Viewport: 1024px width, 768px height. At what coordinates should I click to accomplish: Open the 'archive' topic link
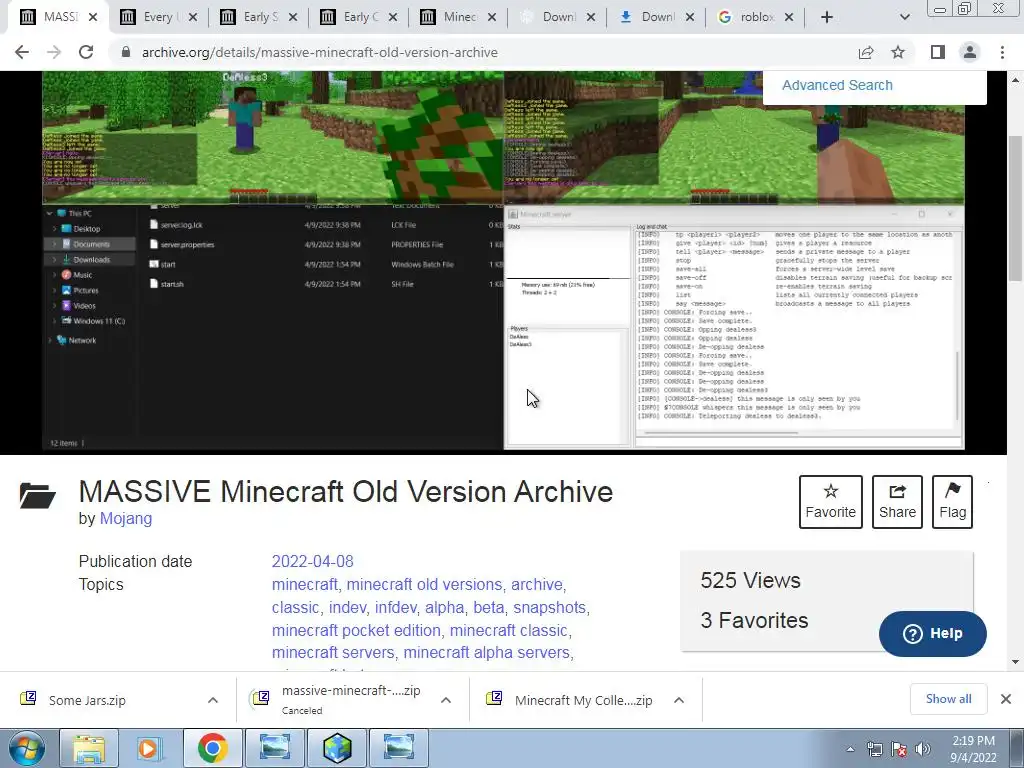pyautogui.click(x=537, y=584)
